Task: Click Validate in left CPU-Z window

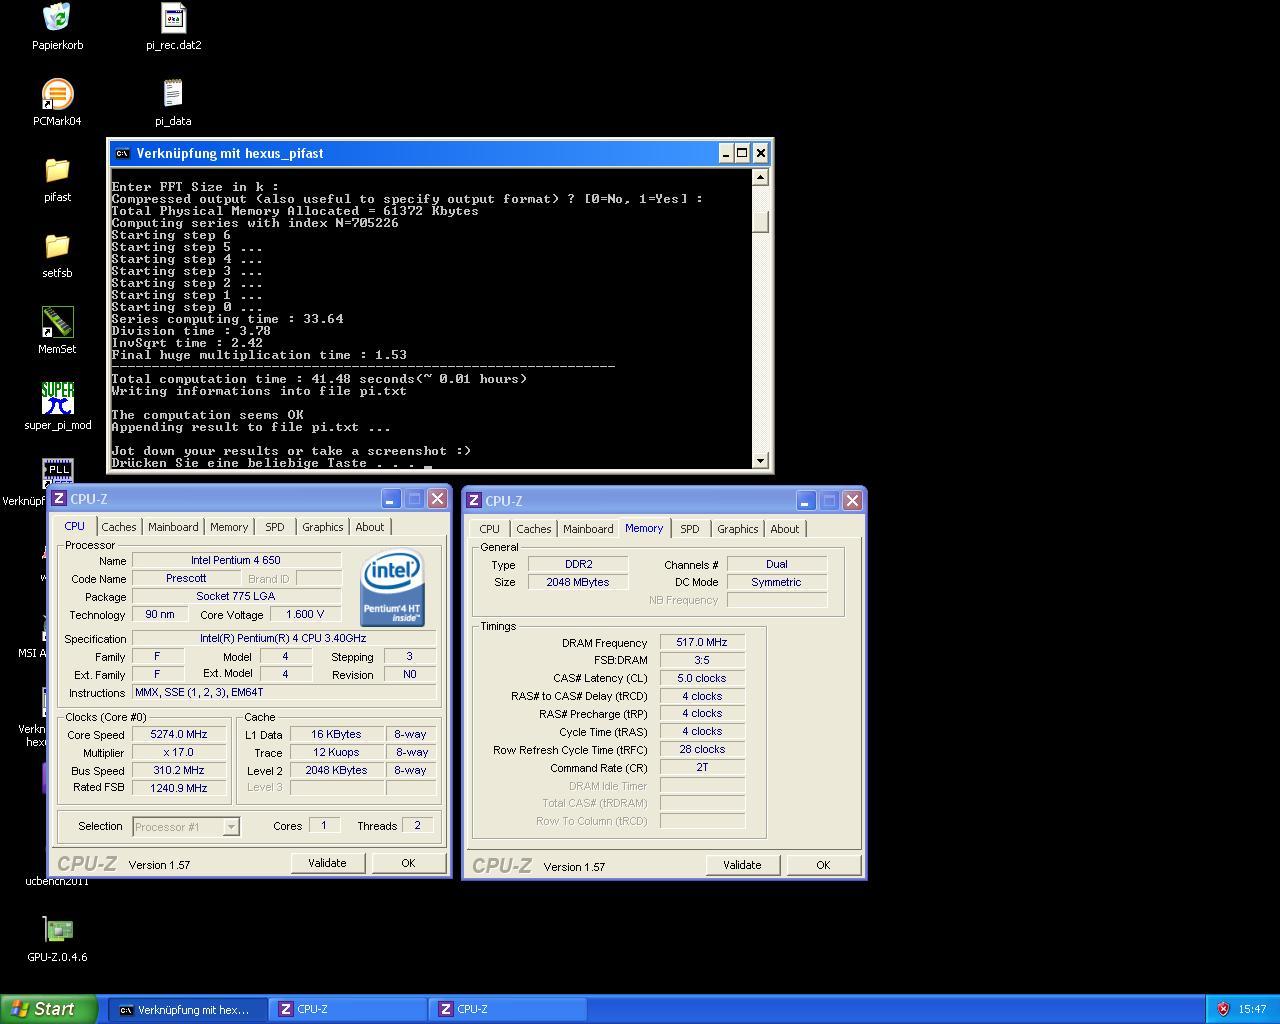Action: pyautogui.click(x=327, y=863)
